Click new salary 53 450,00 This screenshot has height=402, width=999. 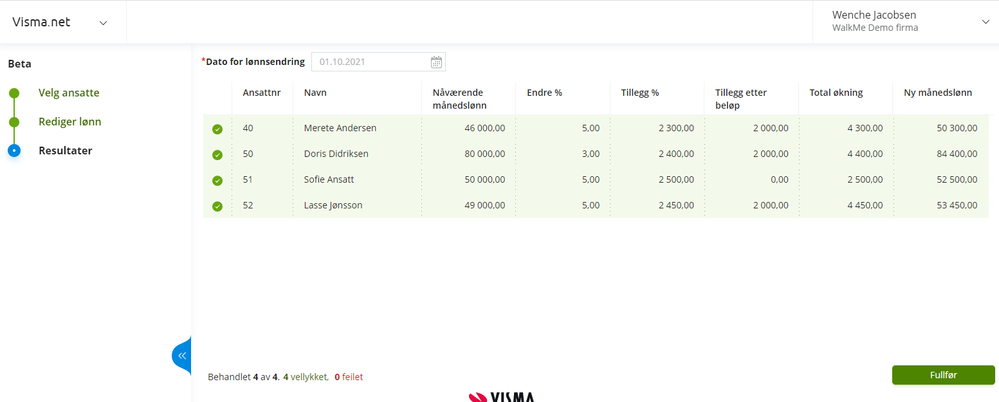click(x=956, y=205)
